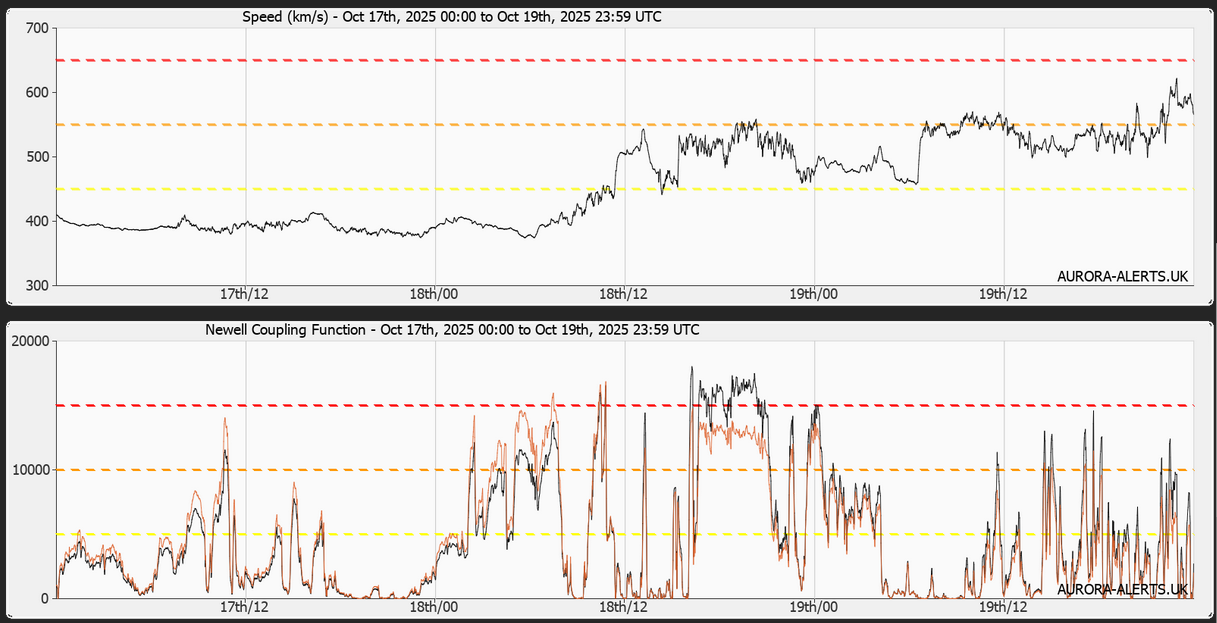Select the 19th/12 tick on Newell chart
1217x623 pixels.
click(x=1003, y=607)
